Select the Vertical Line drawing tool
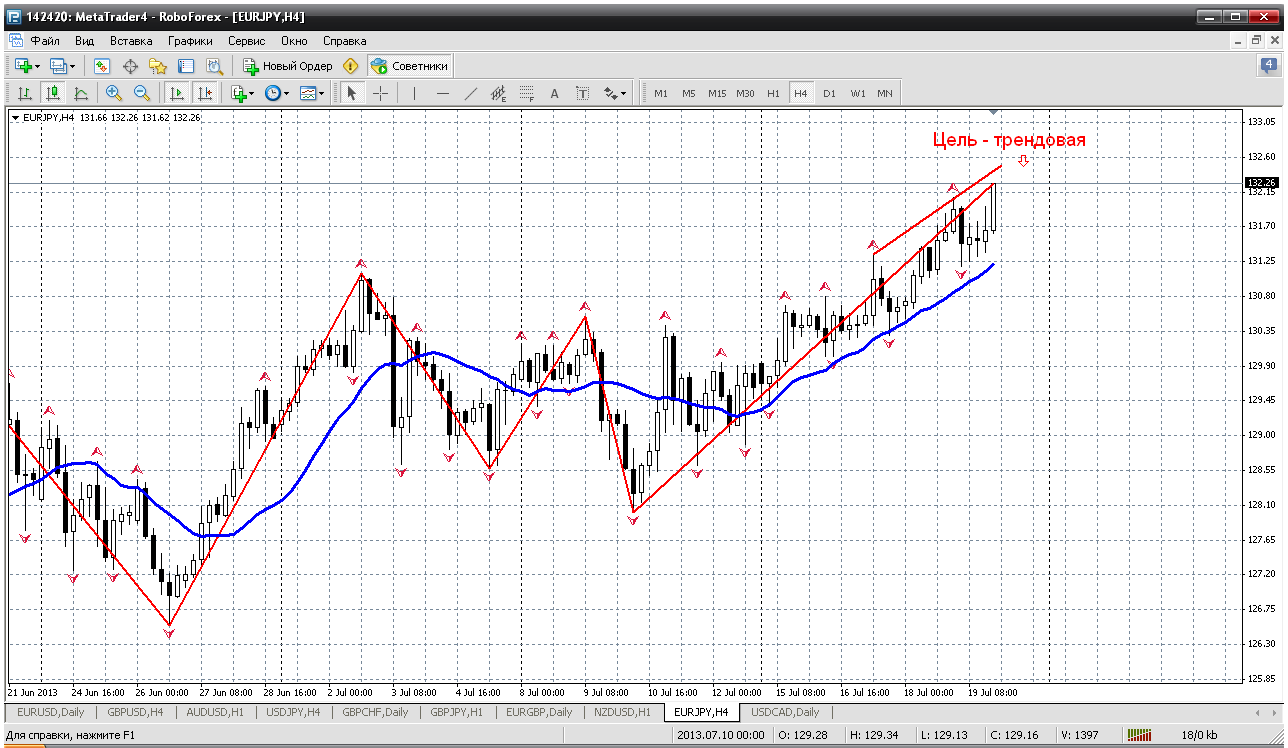Viewport: 1288px width, 748px height. (x=414, y=93)
